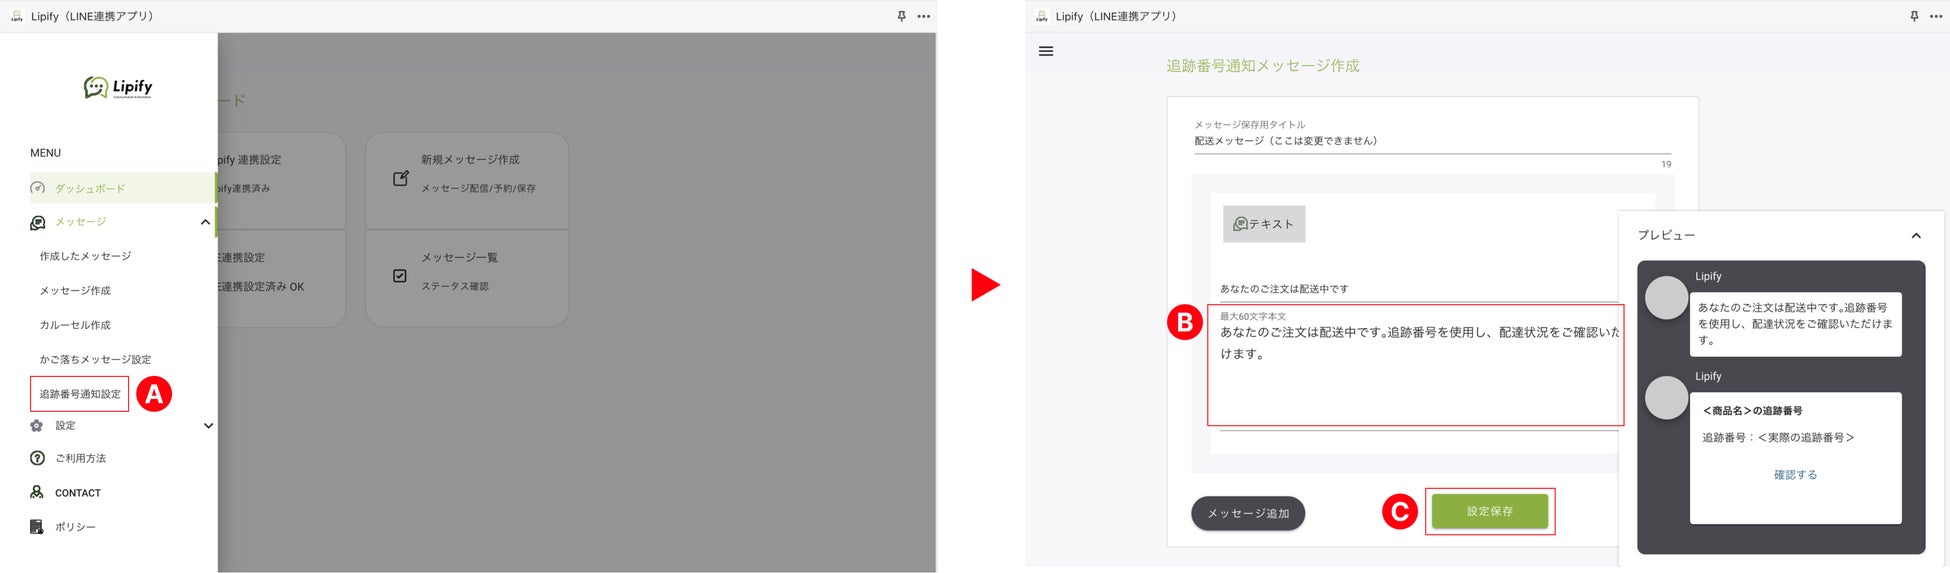Click 確認する link in preview
The width and height of the screenshot is (1950, 573).
1795,475
